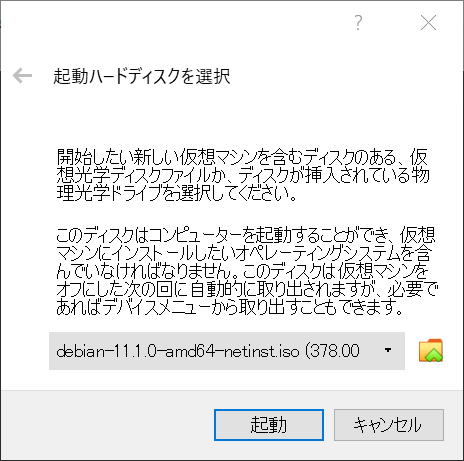The width and height of the screenshot is (464, 461).
Task: Dismiss the window with the top-right close button
Action: 428,23
